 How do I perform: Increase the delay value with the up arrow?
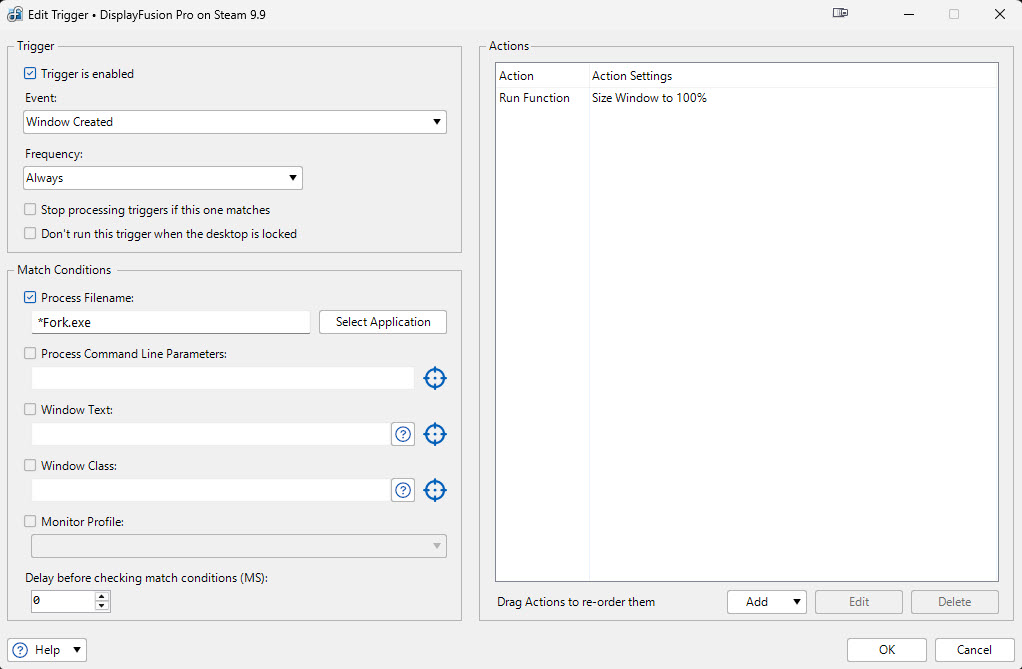pos(101,596)
